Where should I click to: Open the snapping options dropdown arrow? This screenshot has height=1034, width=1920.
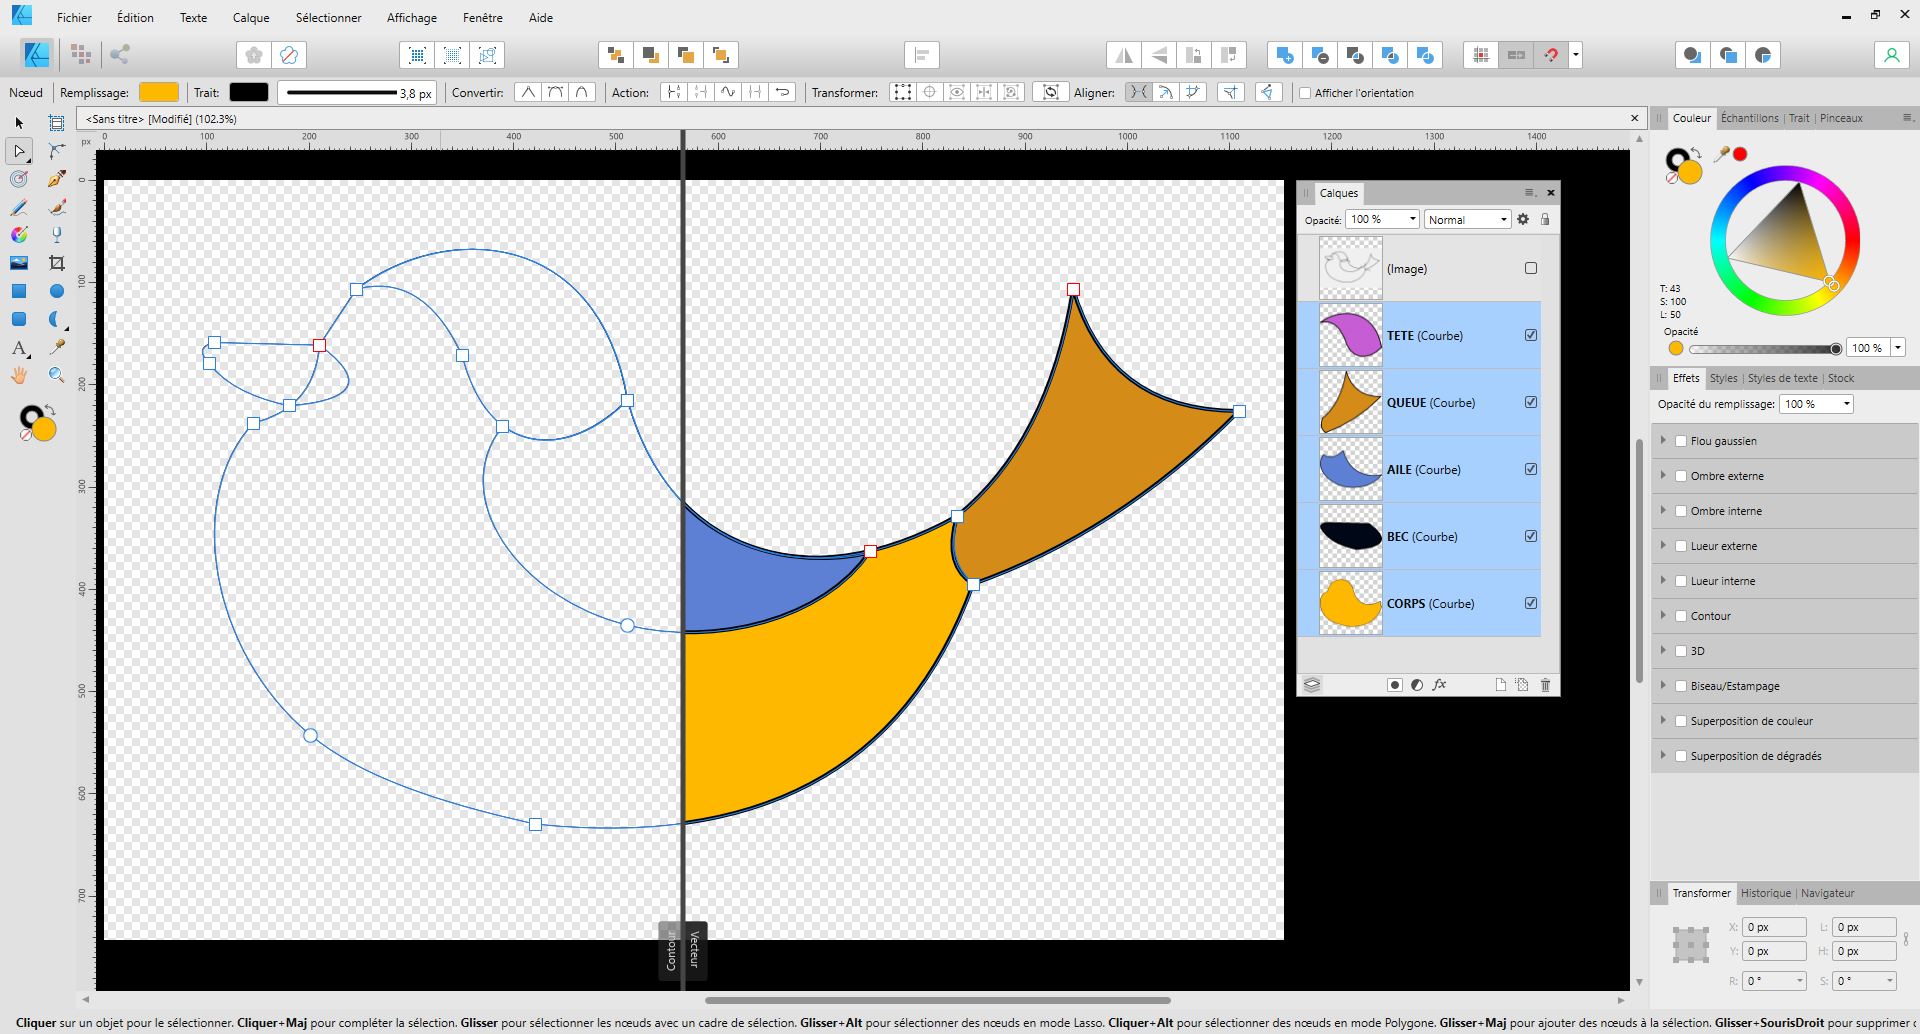point(1576,55)
